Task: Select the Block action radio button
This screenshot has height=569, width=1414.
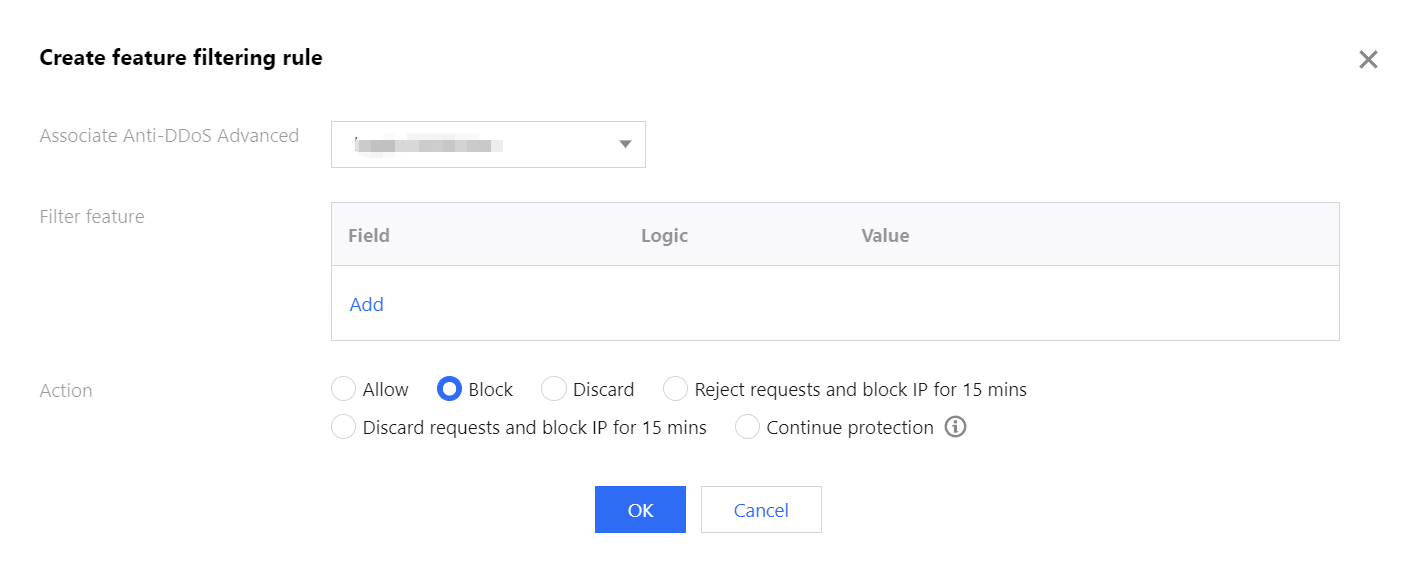Action: [x=450, y=389]
